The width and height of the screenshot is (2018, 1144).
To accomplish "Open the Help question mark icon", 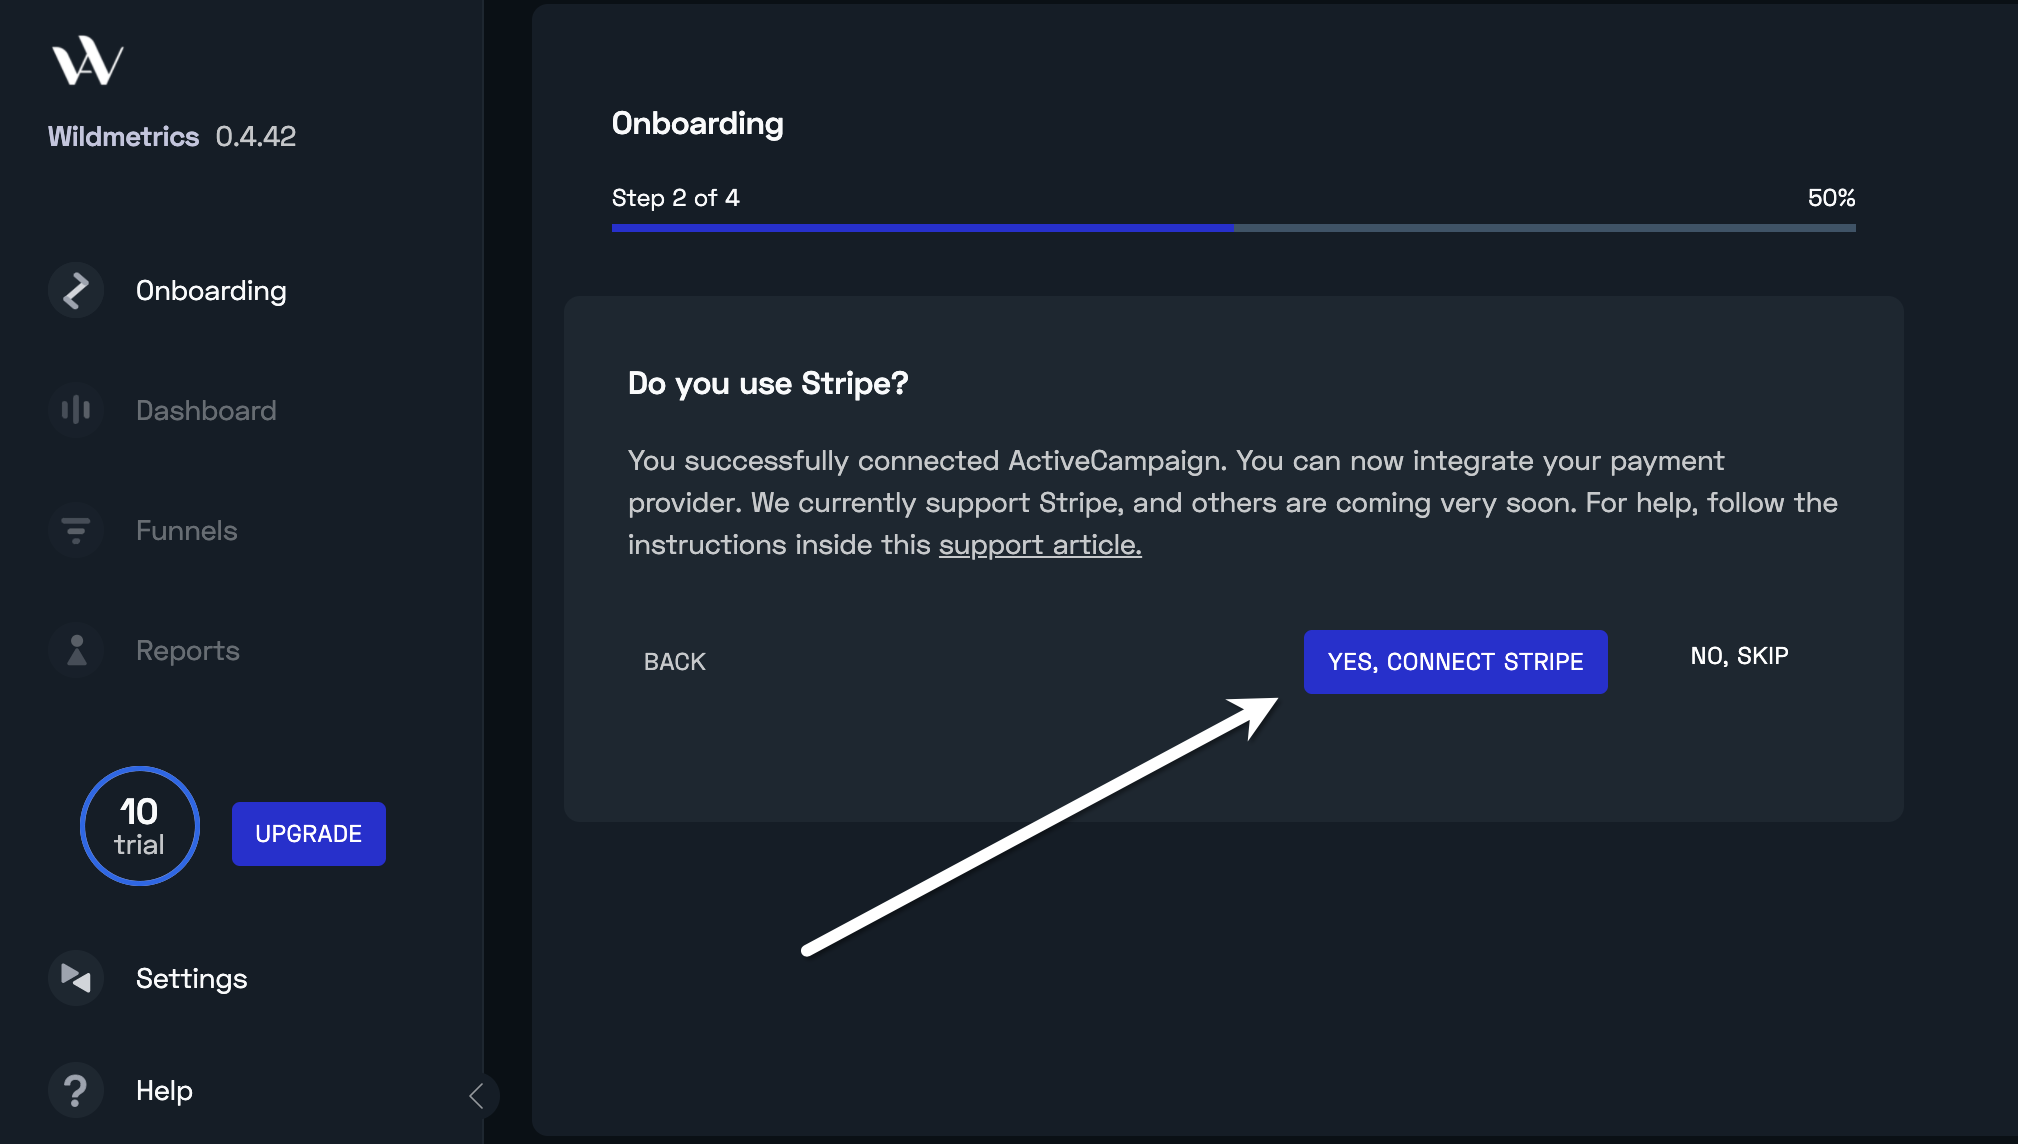I will click(76, 1090).
